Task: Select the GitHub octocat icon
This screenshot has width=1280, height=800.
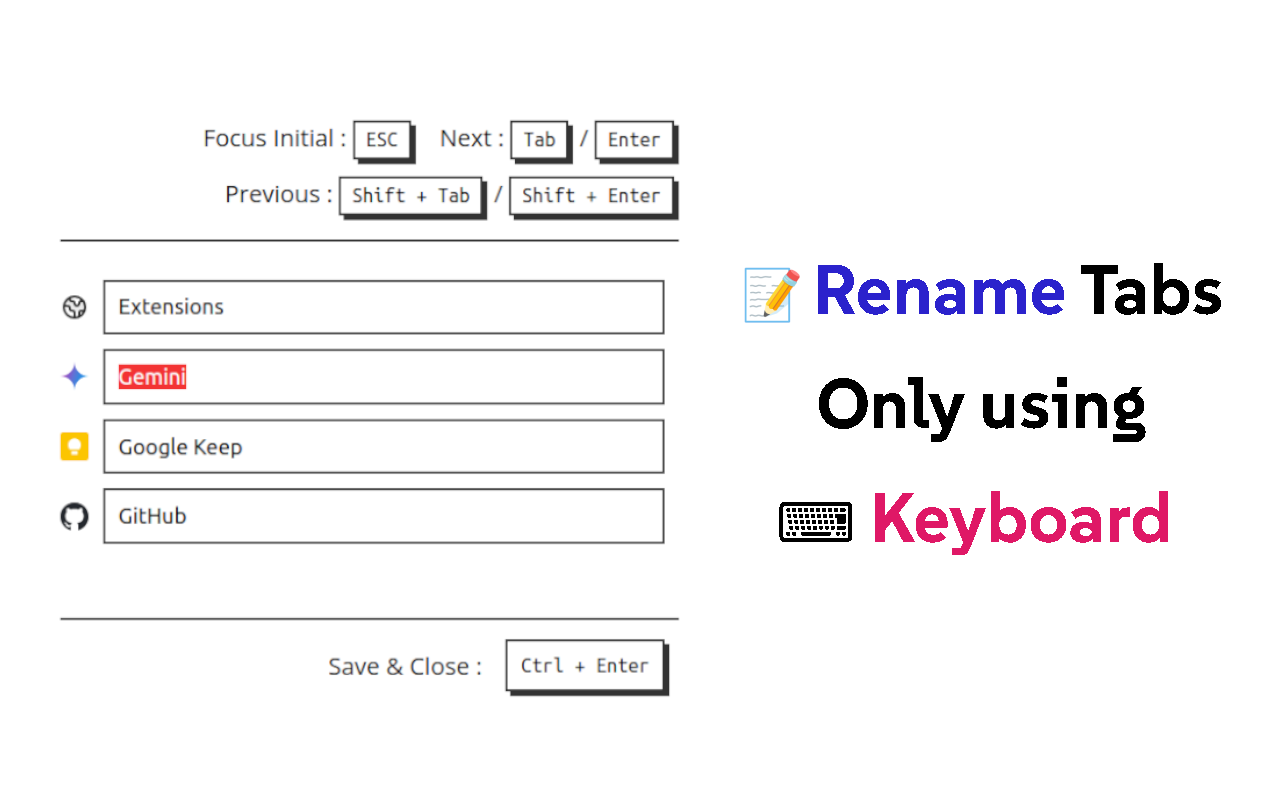Action: (x=74, y=516)
